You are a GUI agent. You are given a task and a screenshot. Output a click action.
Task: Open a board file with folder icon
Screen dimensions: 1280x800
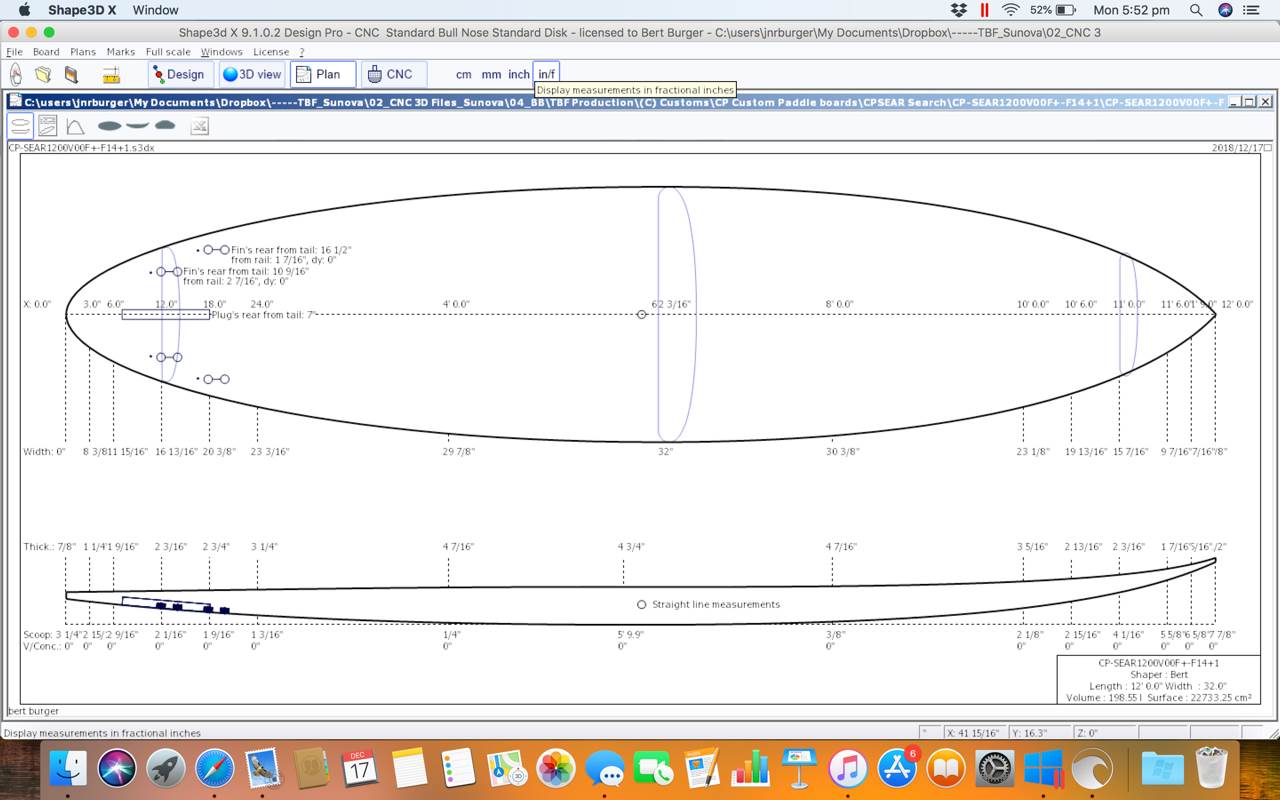click(43, 74)
